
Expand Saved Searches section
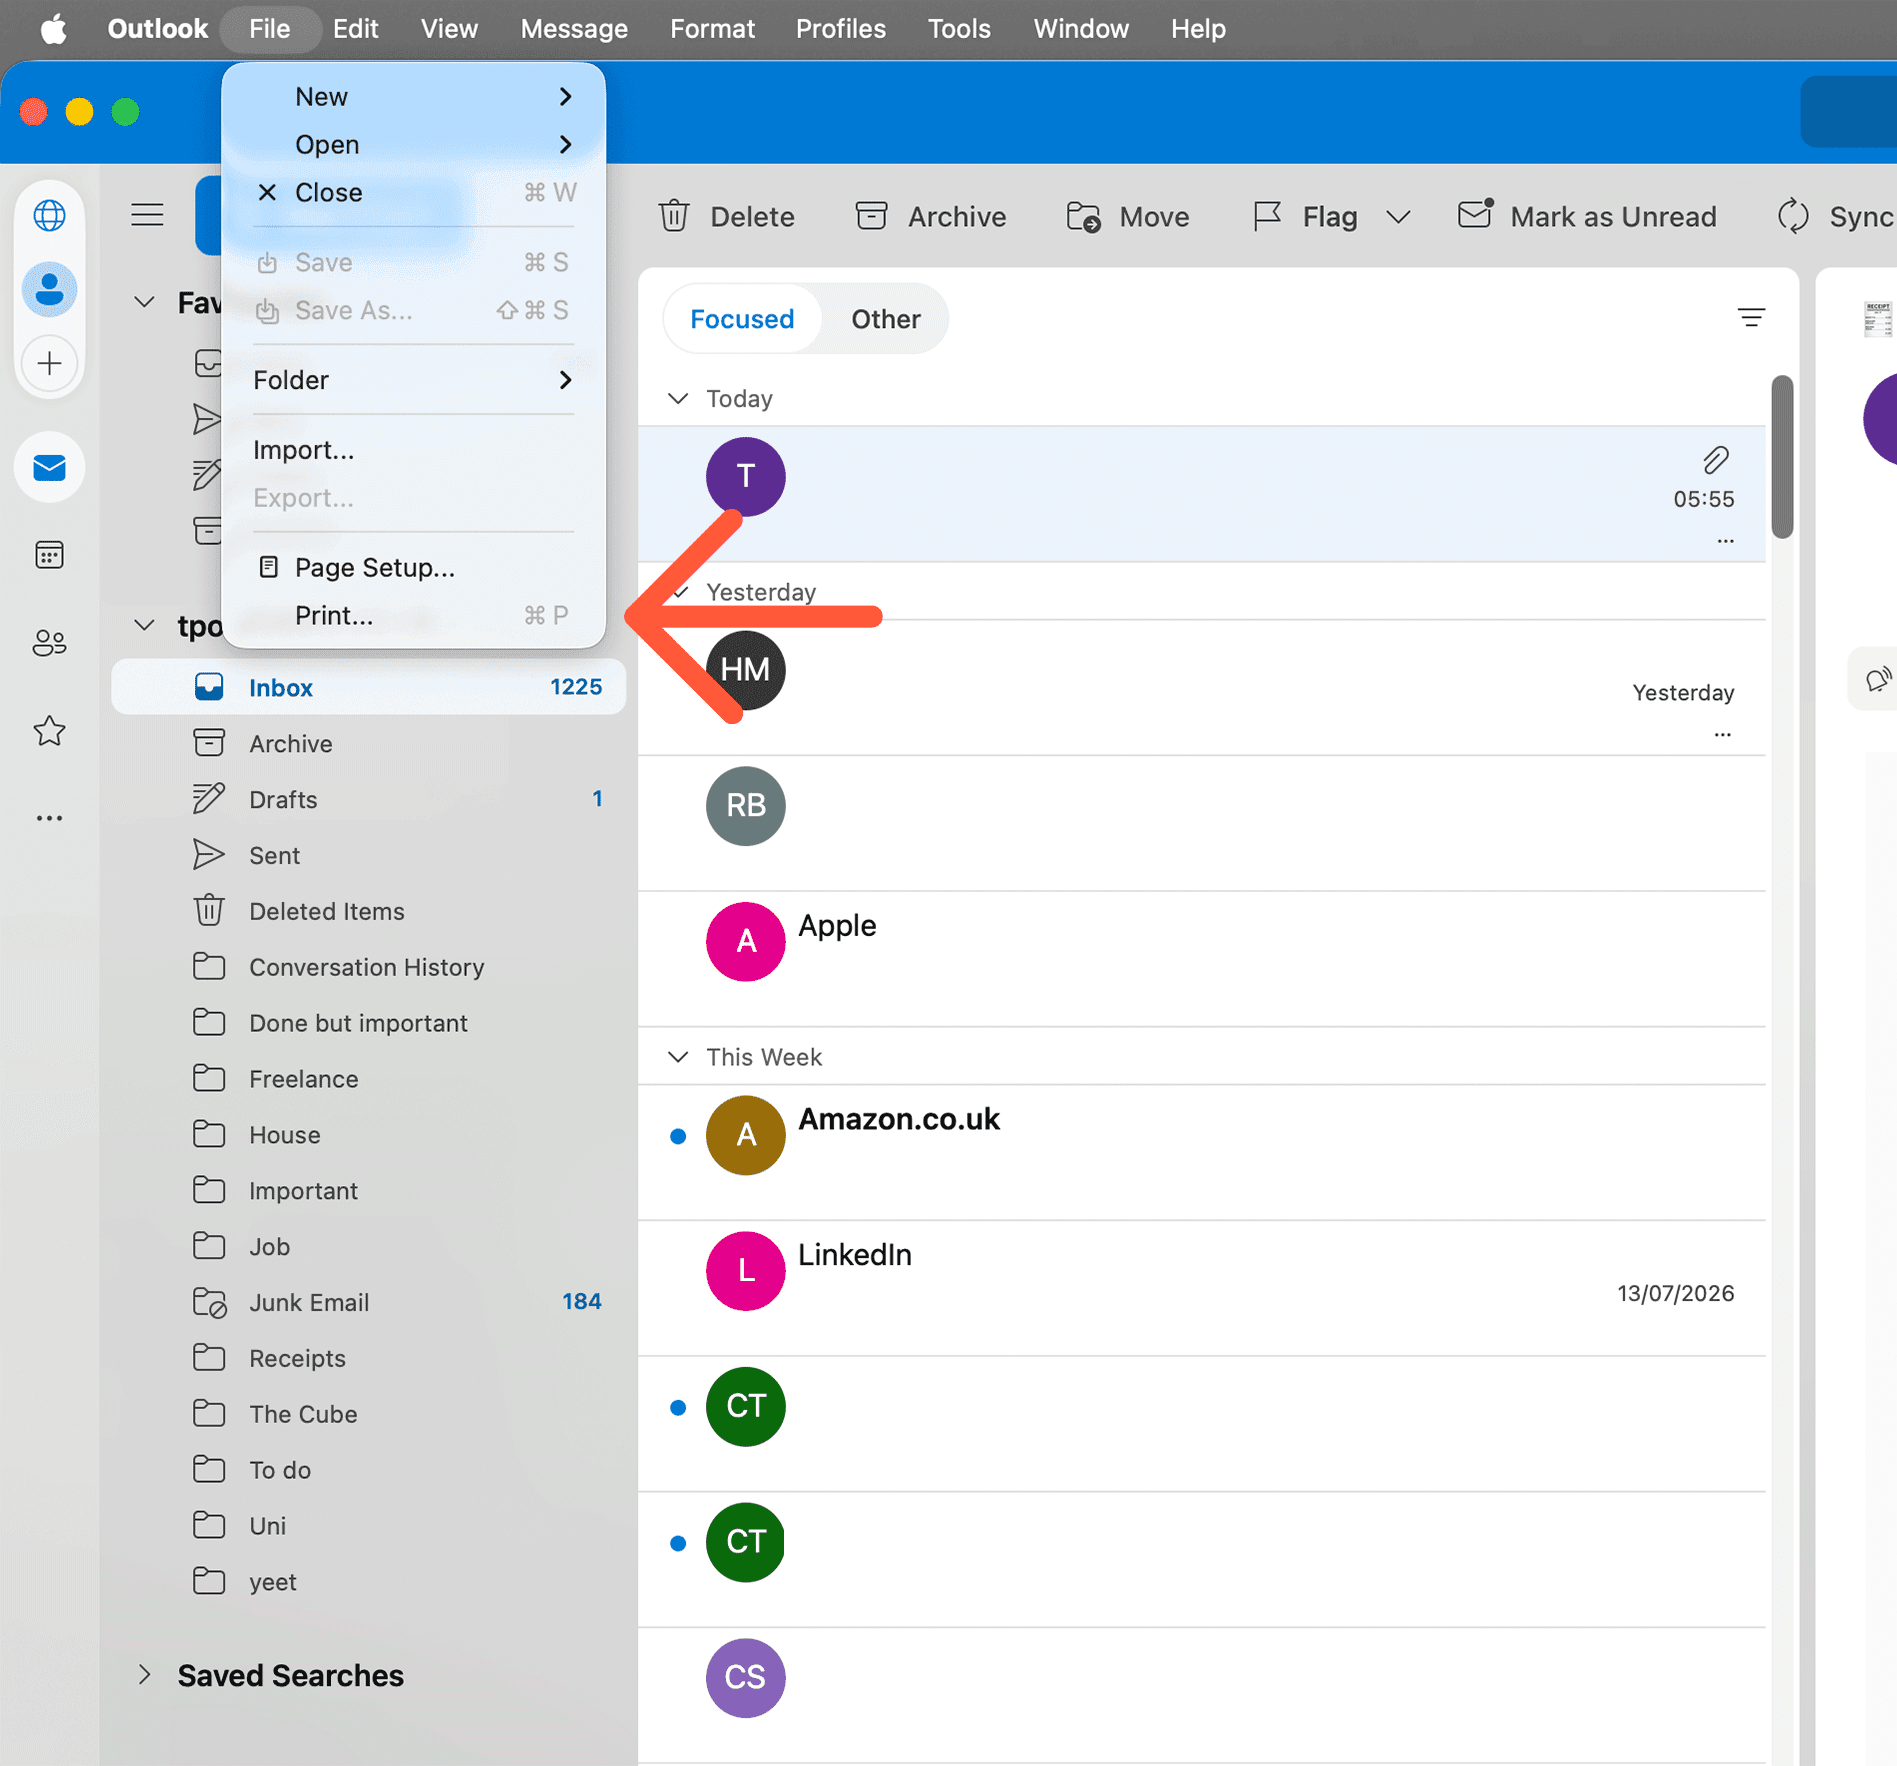[x=145, y=1675]
